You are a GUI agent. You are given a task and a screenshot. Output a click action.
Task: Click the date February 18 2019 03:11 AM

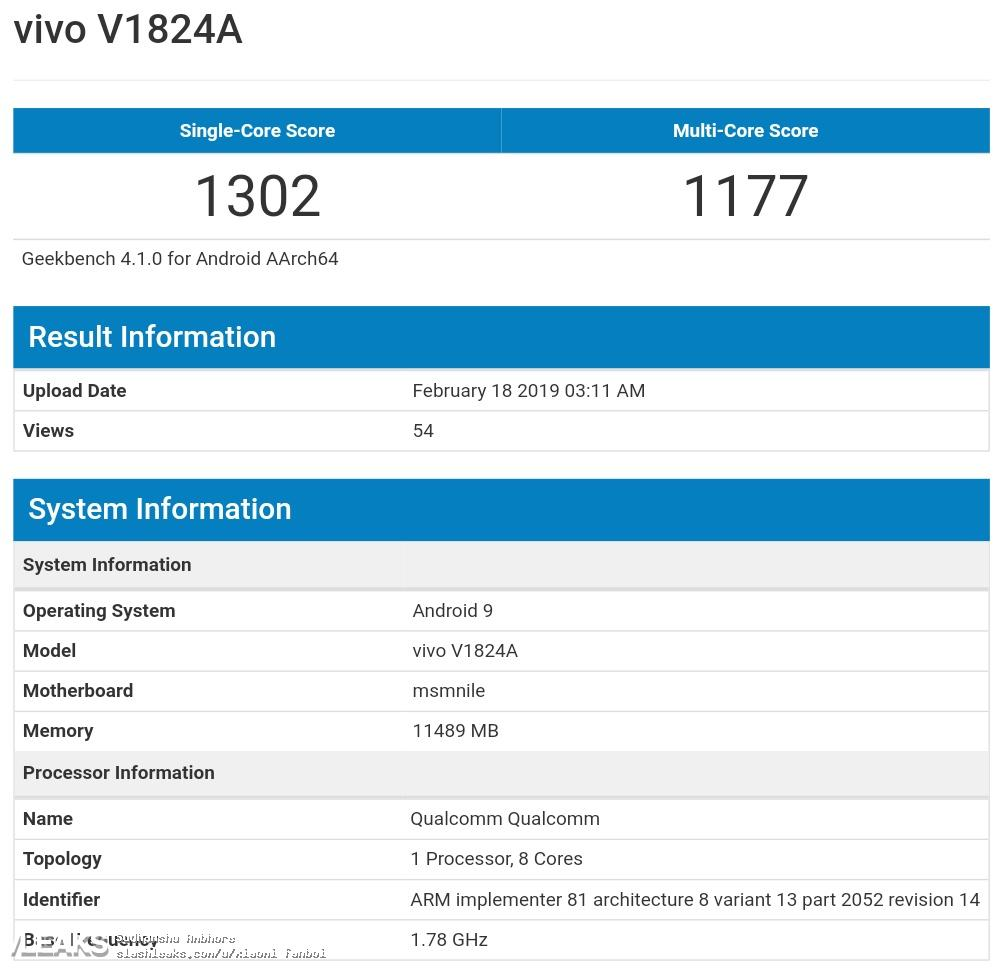pyautogui.click(x=528, y=391)
